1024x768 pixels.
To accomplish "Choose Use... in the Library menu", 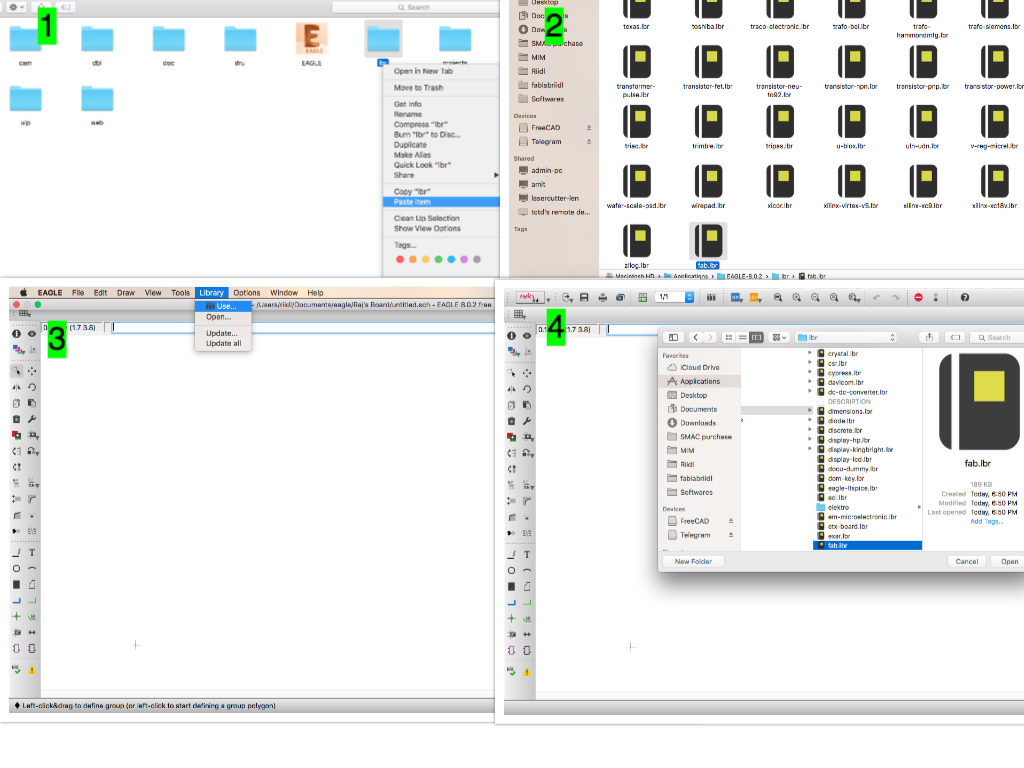I will click(223, 306).
